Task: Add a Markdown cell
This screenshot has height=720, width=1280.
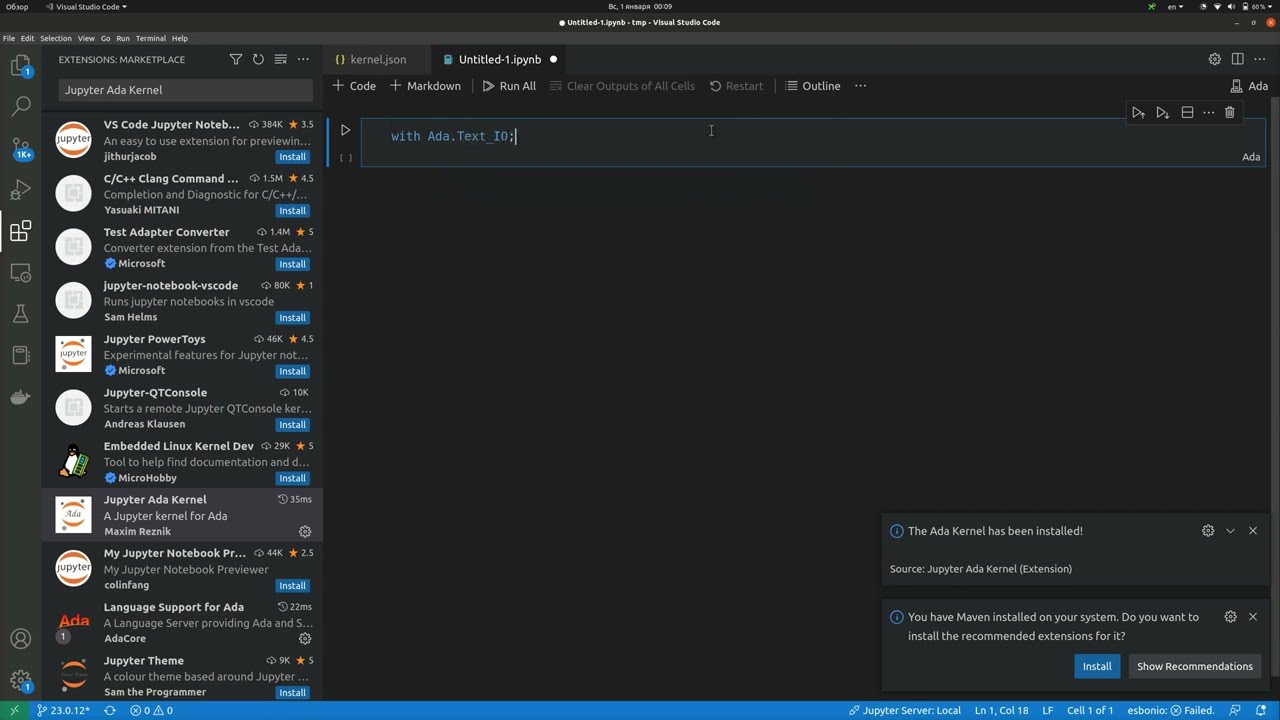Action: click(425, 86)
